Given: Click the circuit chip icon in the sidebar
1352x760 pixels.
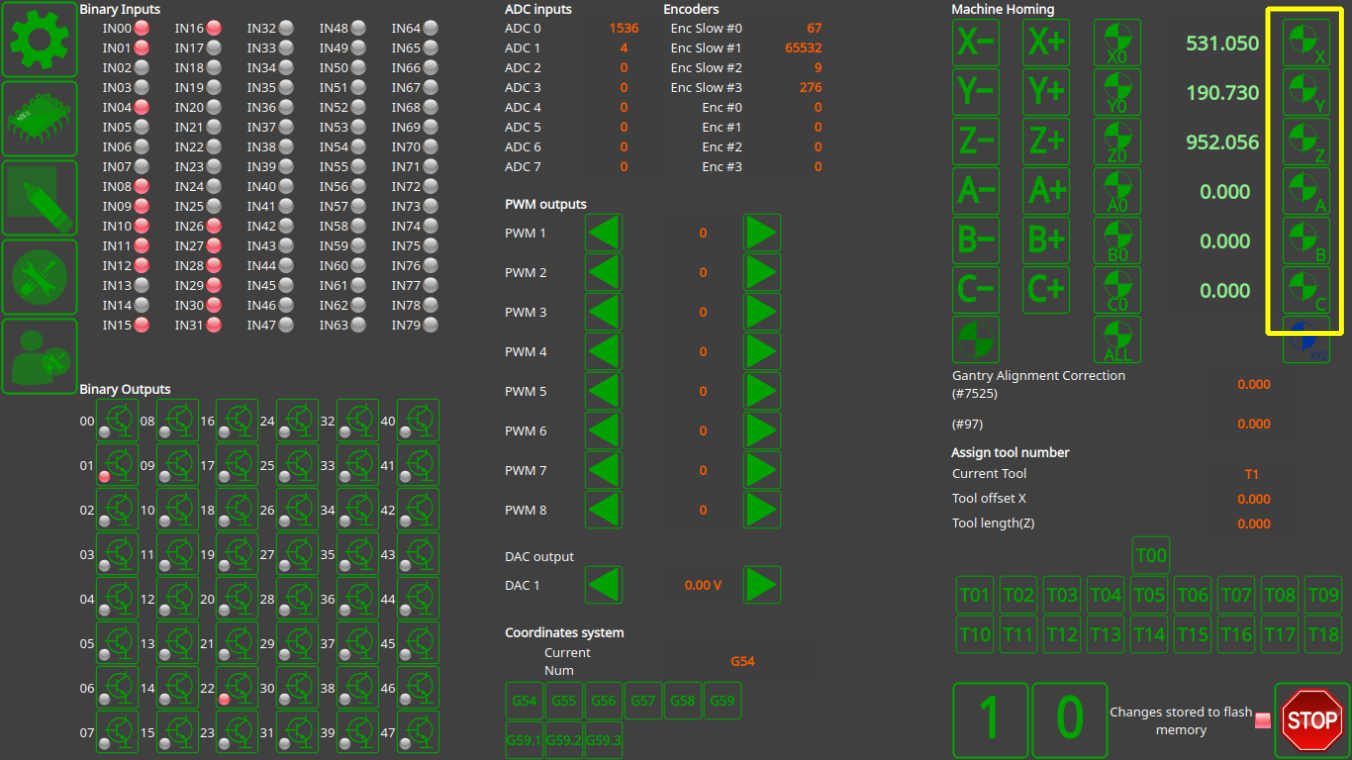Looking at the screenshot, I should point(40,118).
